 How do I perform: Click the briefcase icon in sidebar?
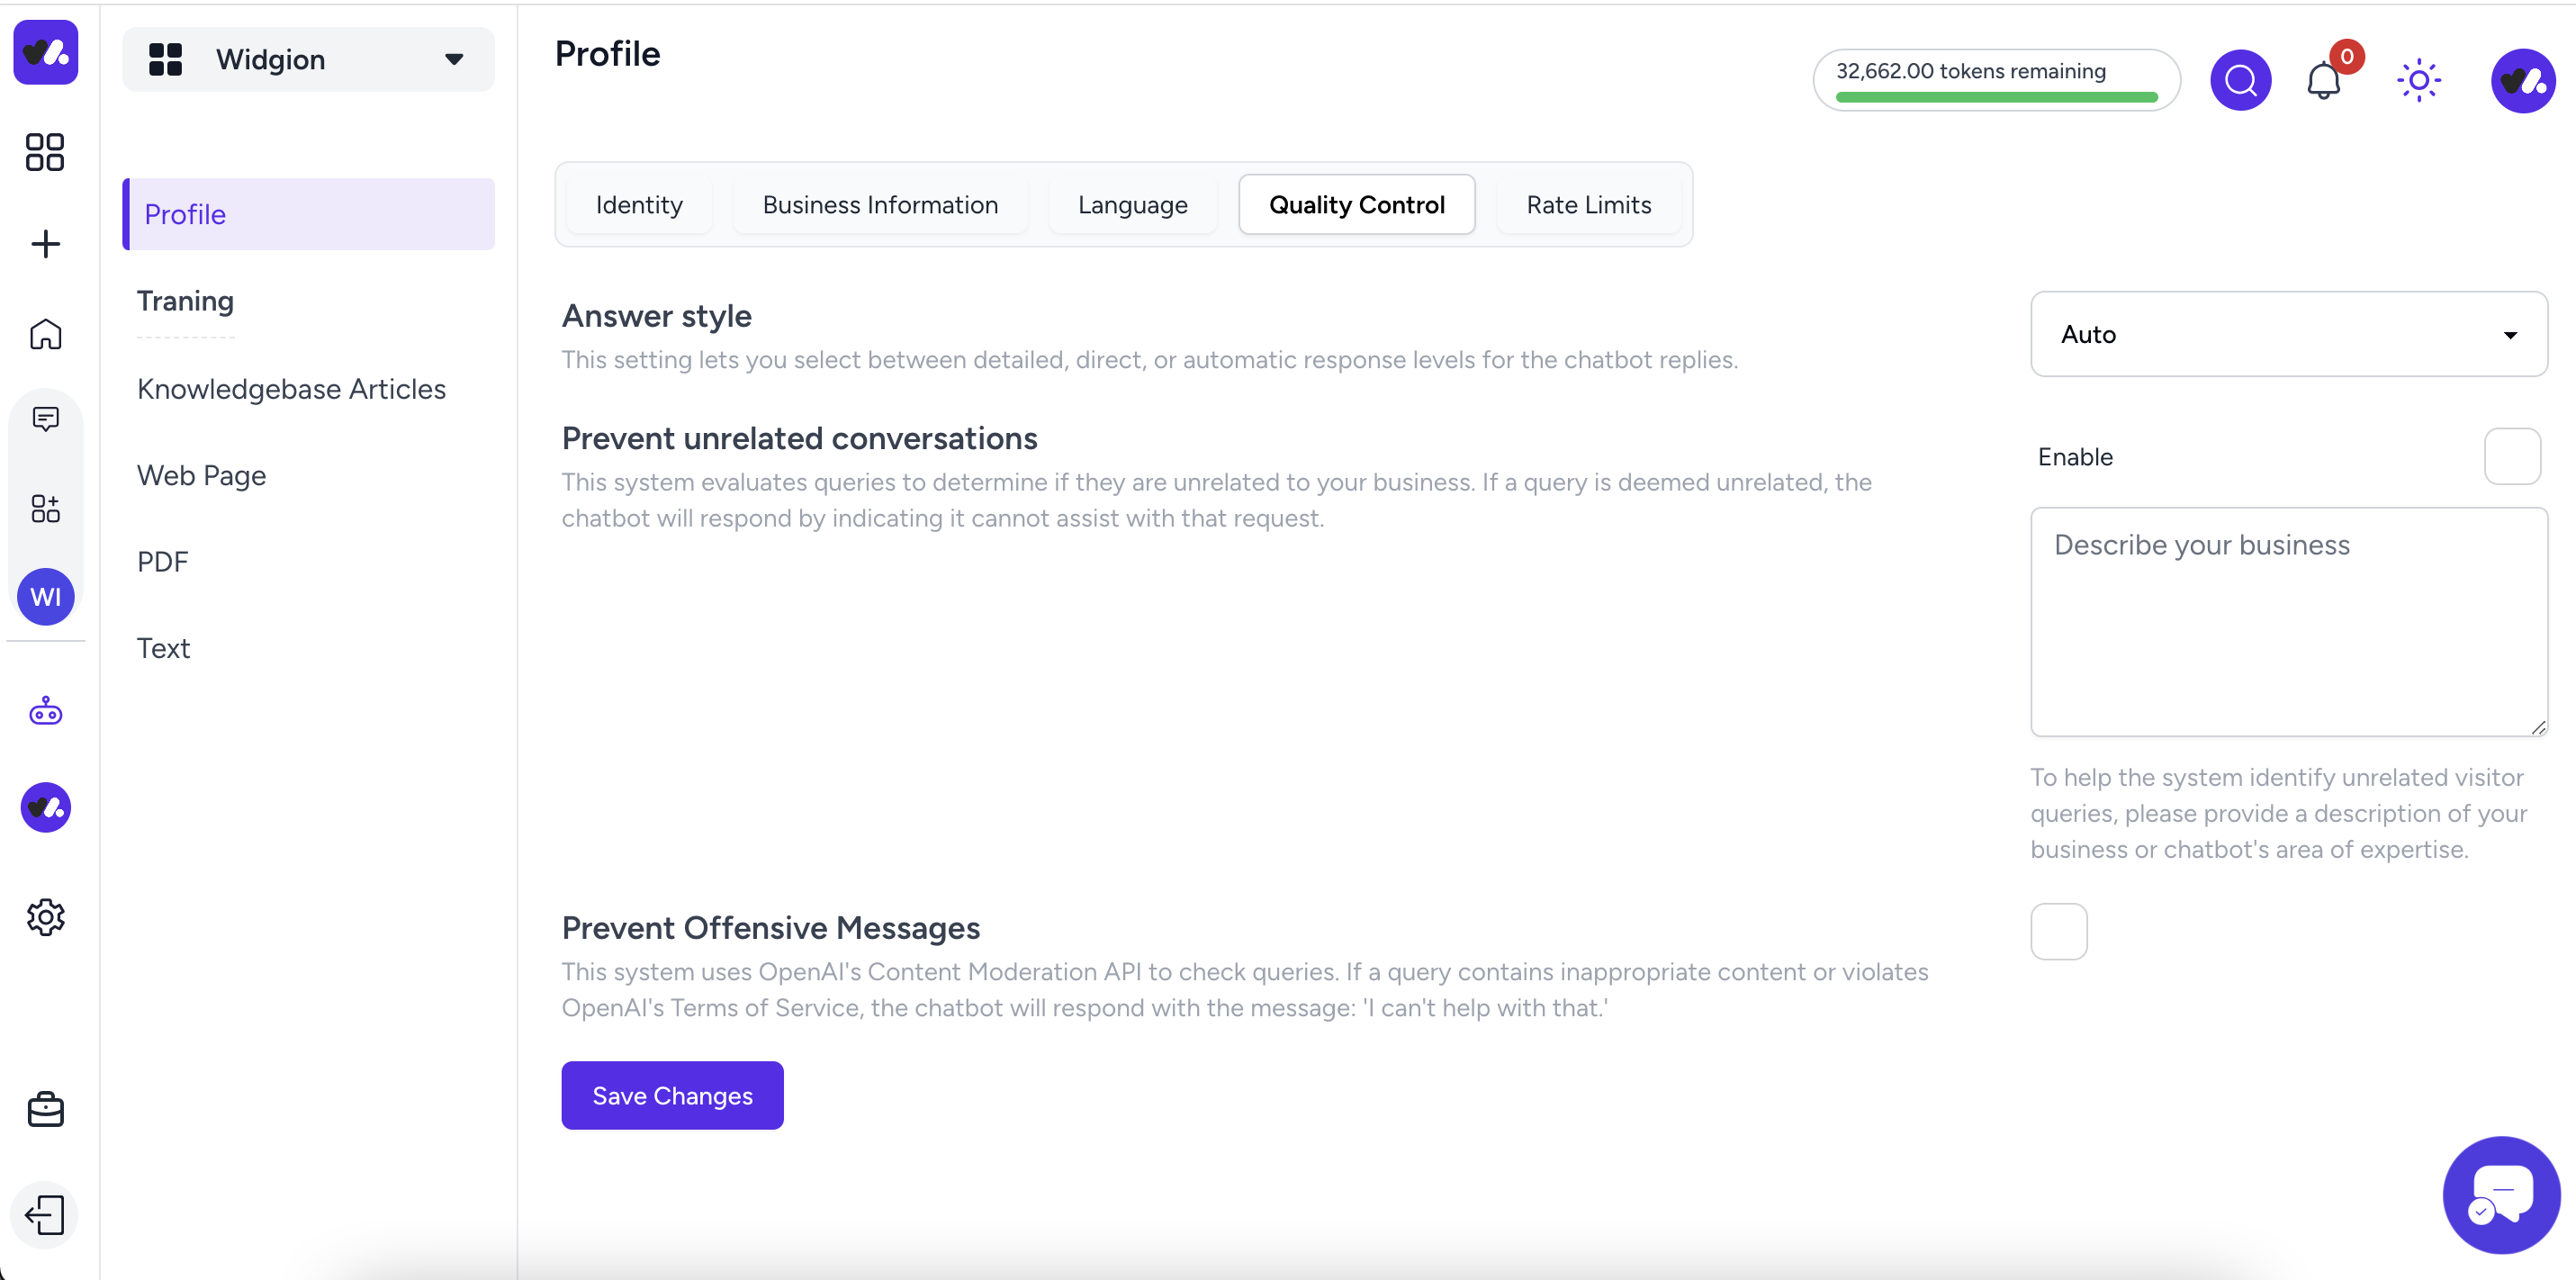(45, 1109)
